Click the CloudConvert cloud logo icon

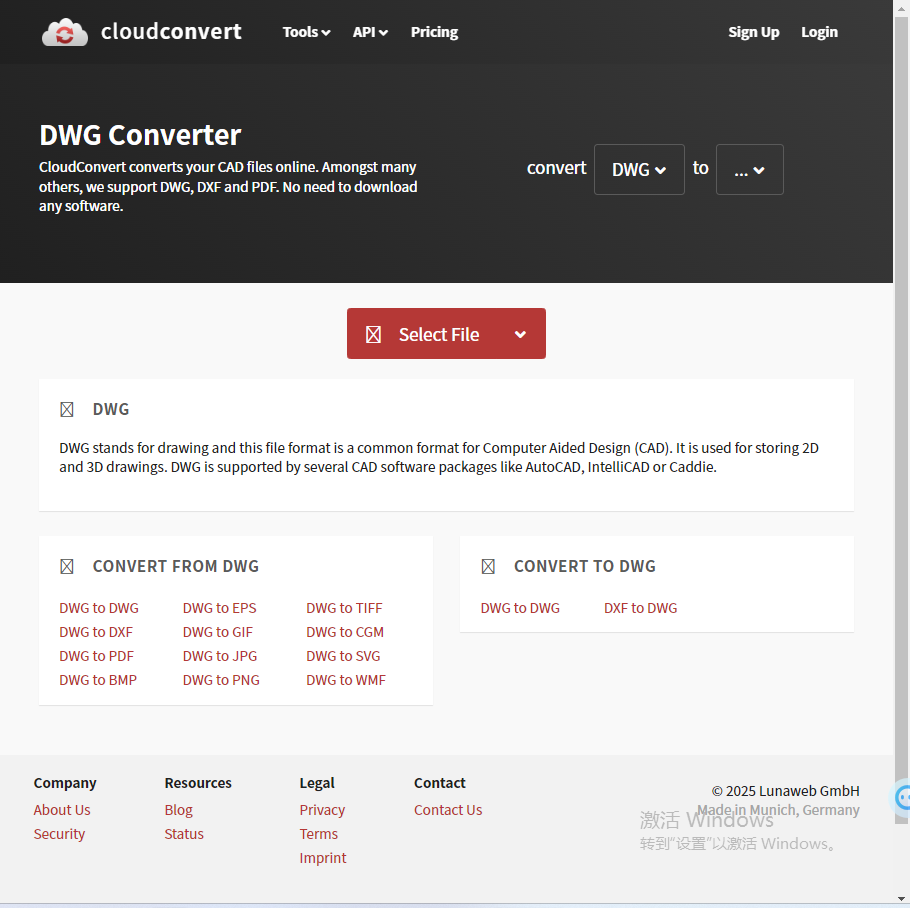point(64,32)
